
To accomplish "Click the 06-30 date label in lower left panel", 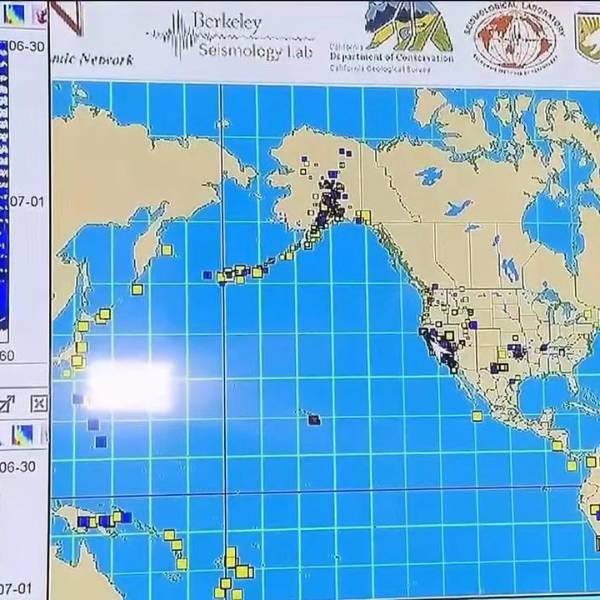I will (x=20, y=466).
